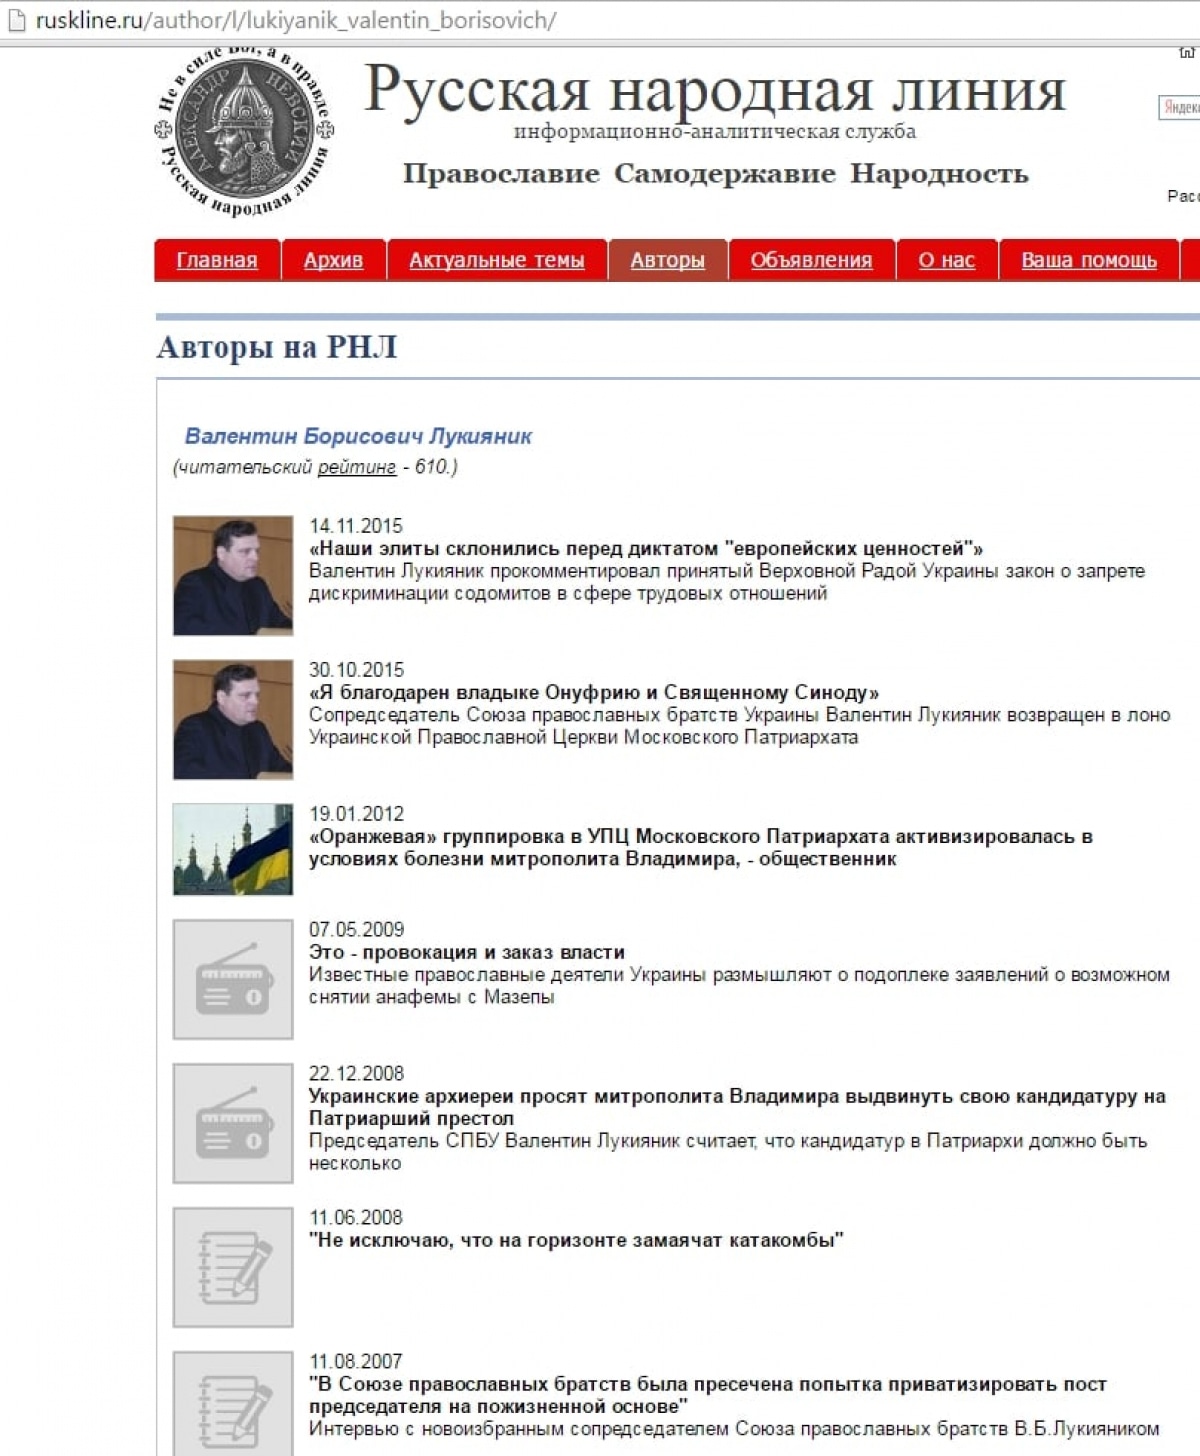Select the Авторы menu tab
The height and width of the screenshot is (1456, 1200).
click(x=667, y=260)
